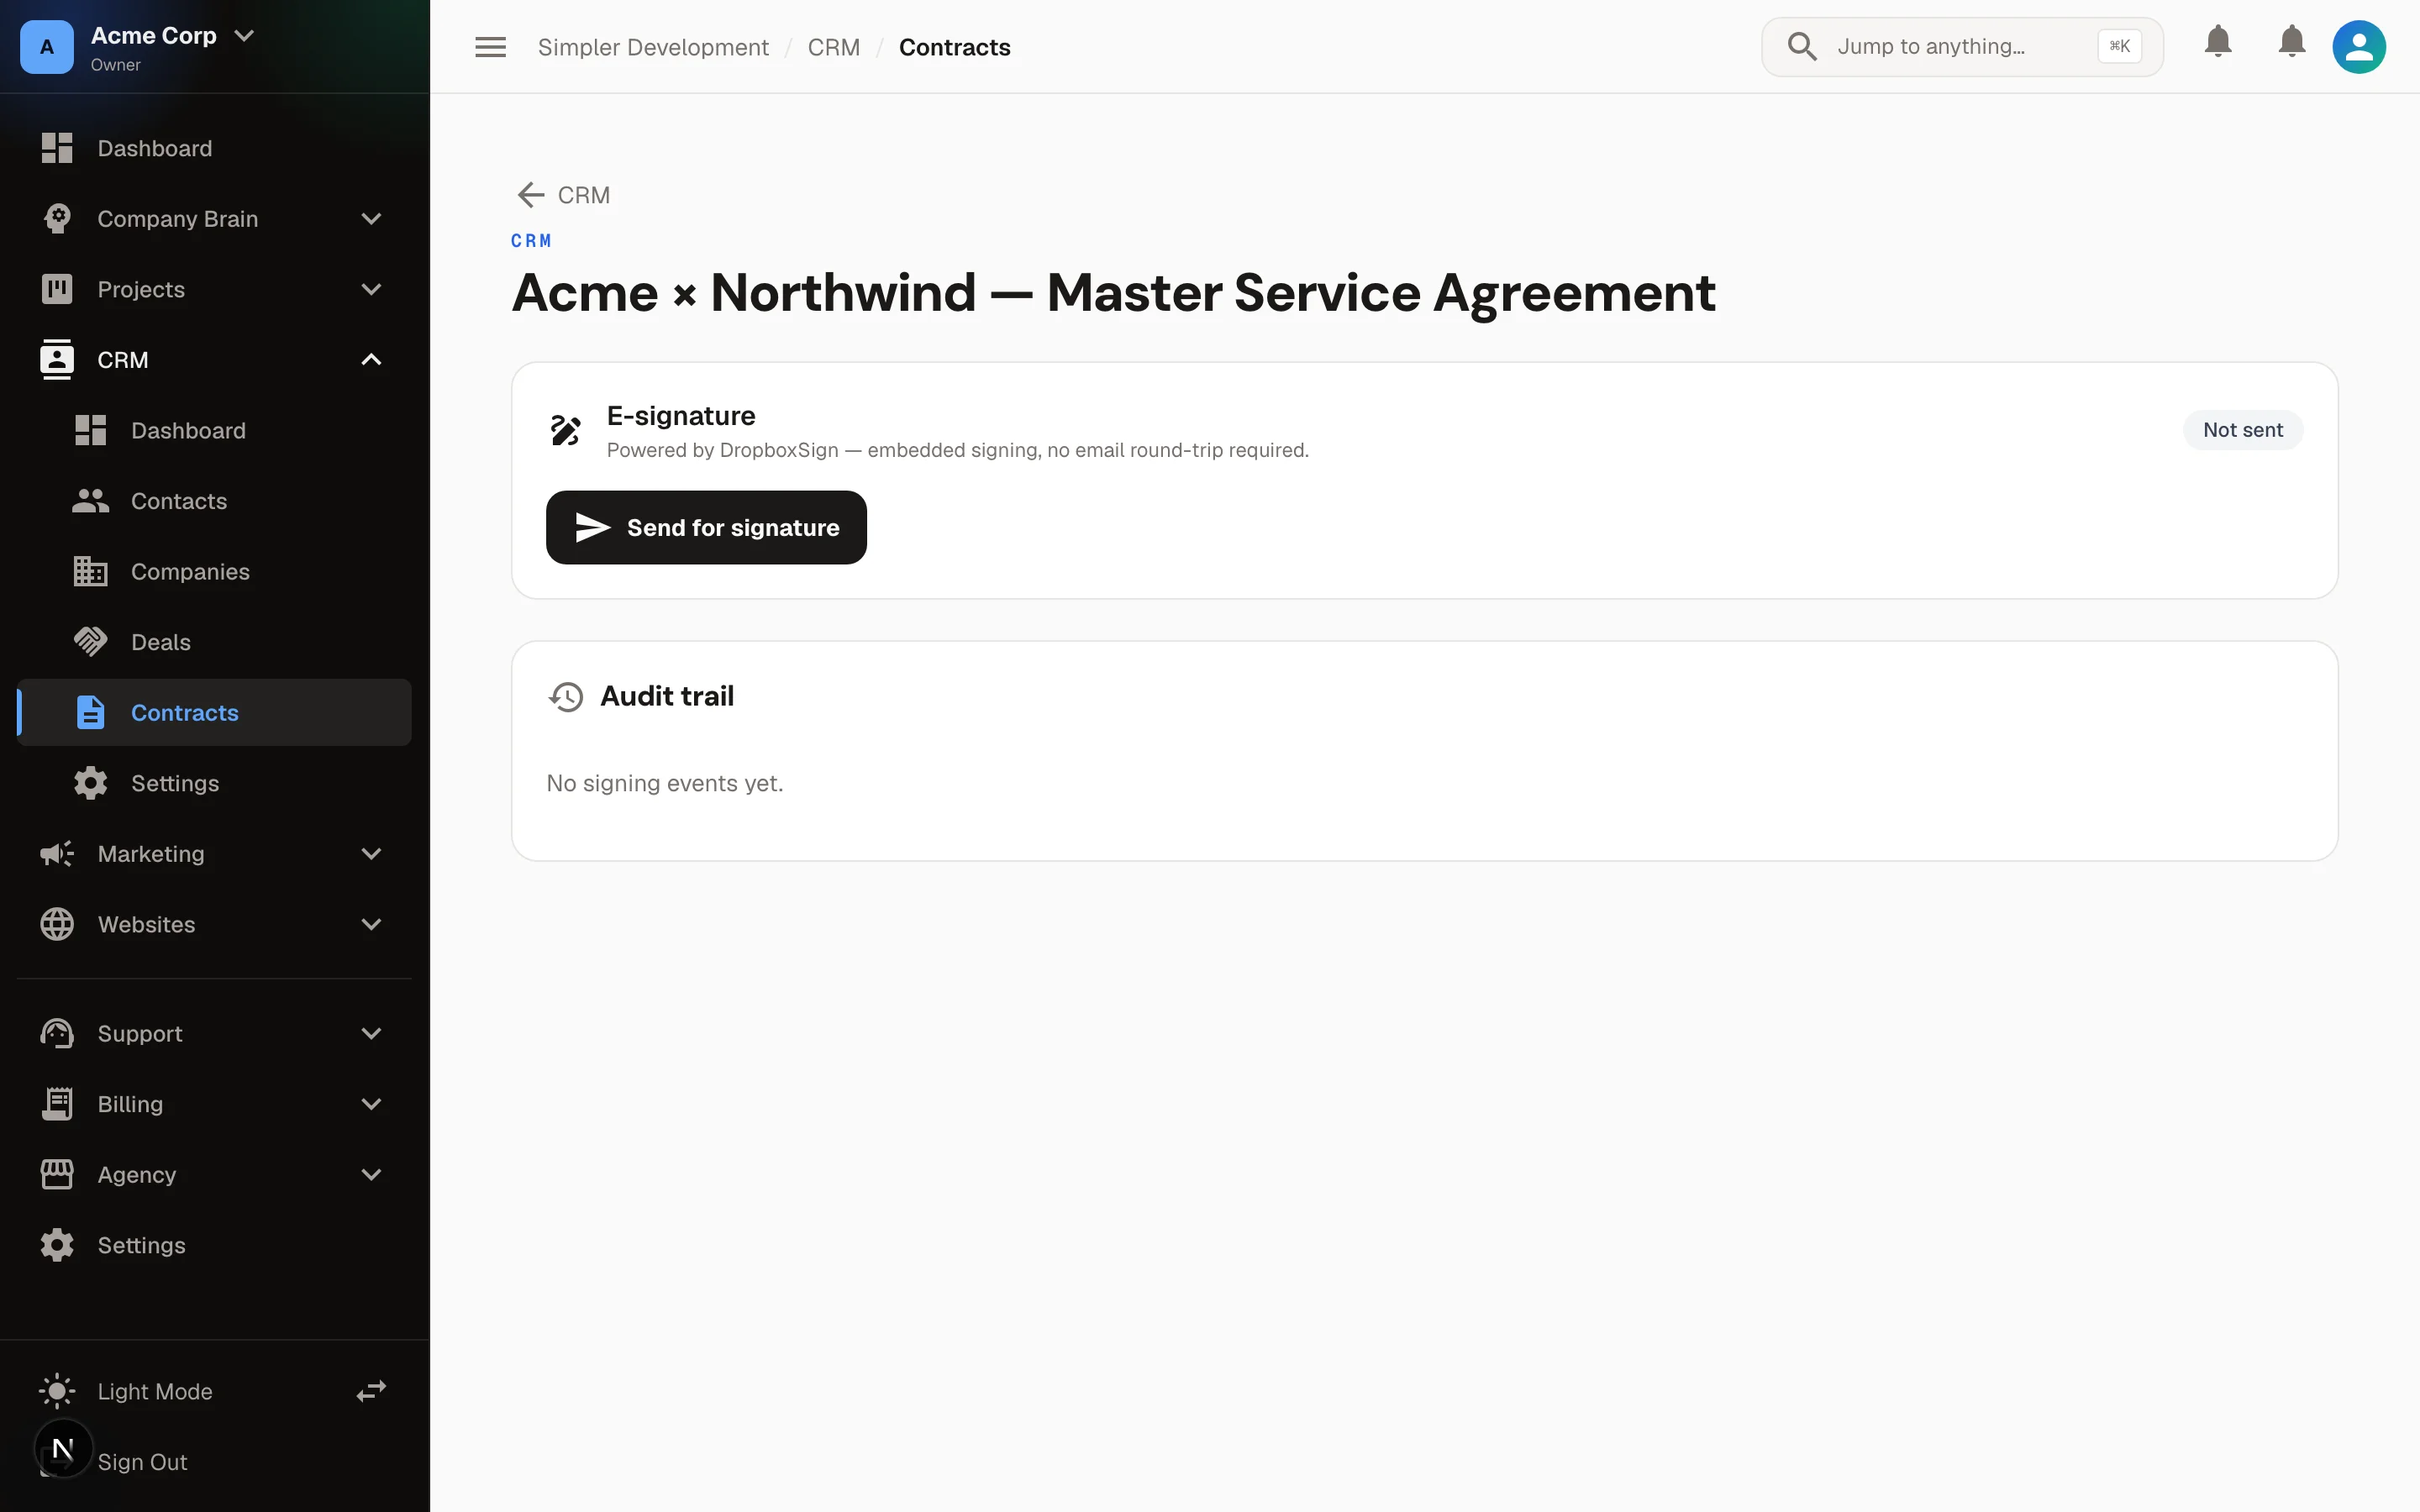The width and height of the screenshot is (2420, 1512).
Task: Click the Contracts breadcrumb
Action: (x=954, y=47)
